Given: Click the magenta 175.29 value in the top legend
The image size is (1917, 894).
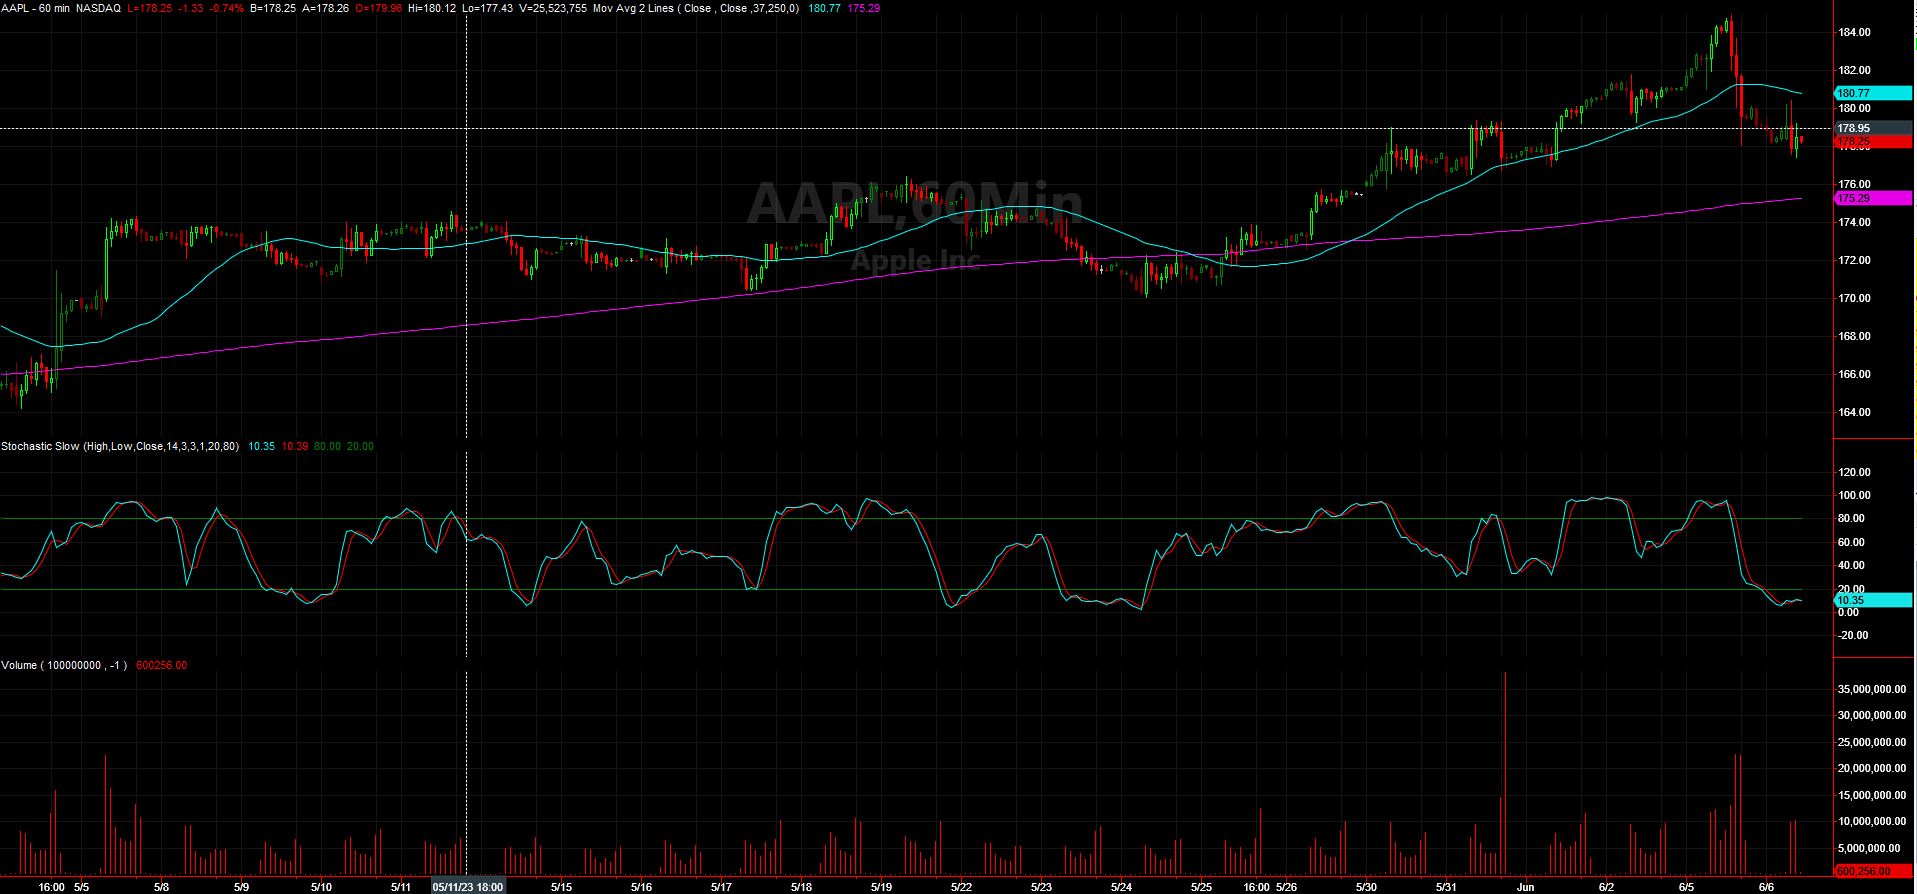Looking at the screenshot, I should (864, 8).
